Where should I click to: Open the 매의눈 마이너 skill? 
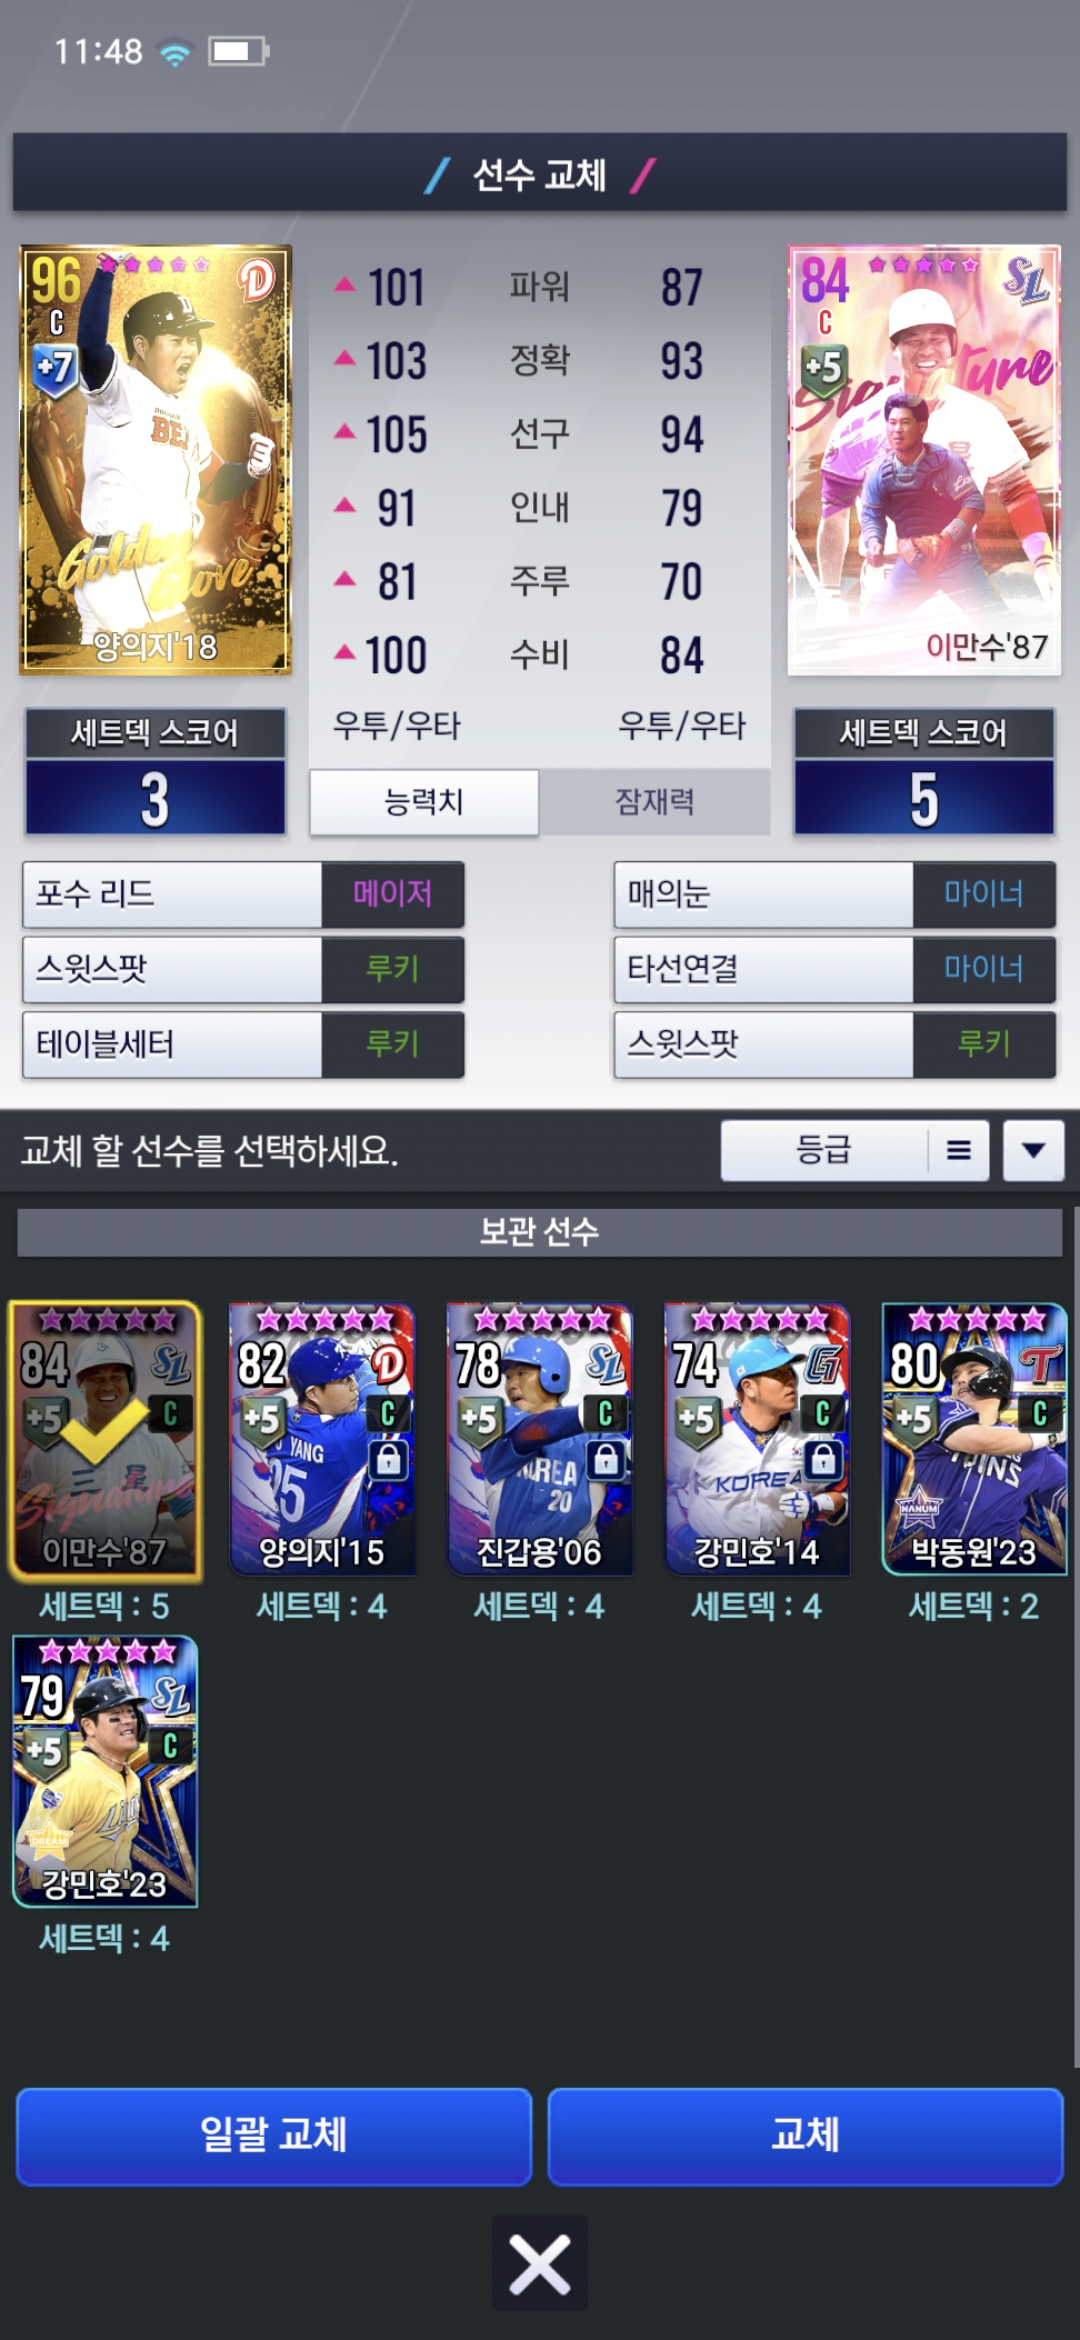pyautogui.click(x=835, y=894)
